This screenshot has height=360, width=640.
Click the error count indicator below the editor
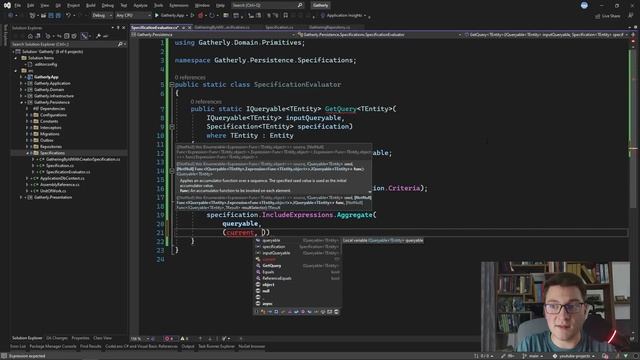(170, 338)
